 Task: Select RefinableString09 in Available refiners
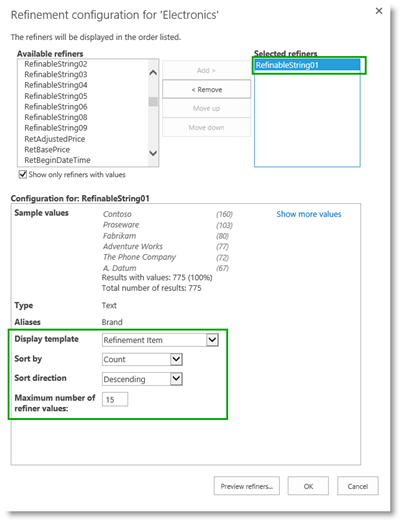(56, 128)
